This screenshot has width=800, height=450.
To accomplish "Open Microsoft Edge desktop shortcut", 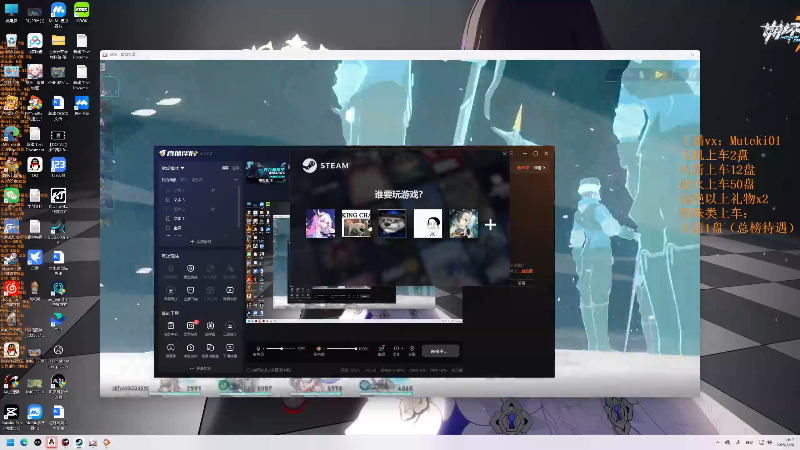I will coord(11,136).
